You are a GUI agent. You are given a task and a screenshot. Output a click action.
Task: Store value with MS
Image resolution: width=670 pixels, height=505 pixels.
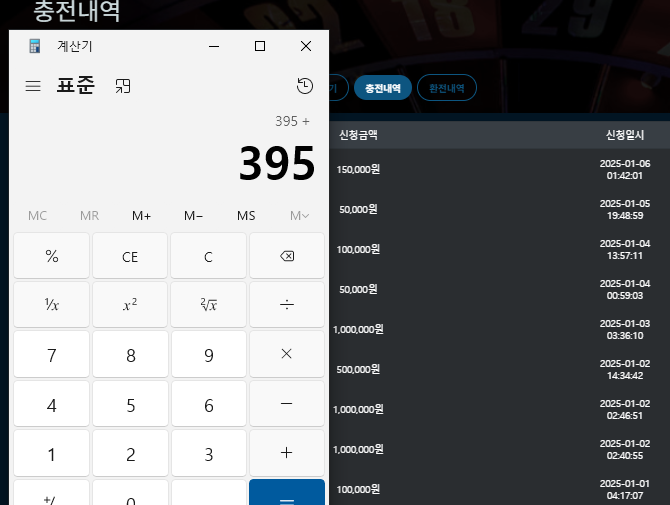point(246,216)
